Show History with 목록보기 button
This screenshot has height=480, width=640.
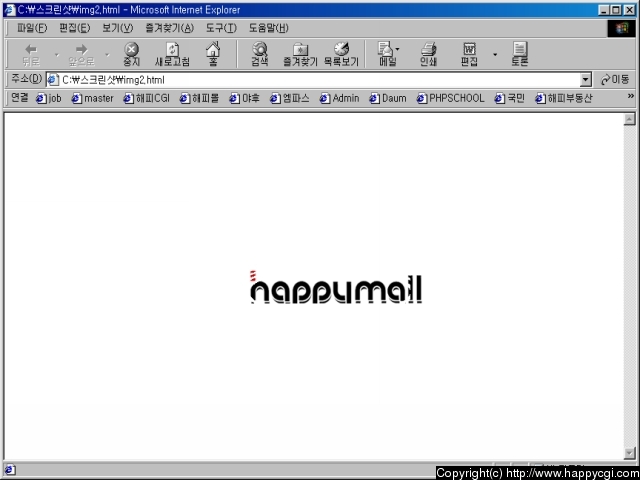click(x=341, y=54)
